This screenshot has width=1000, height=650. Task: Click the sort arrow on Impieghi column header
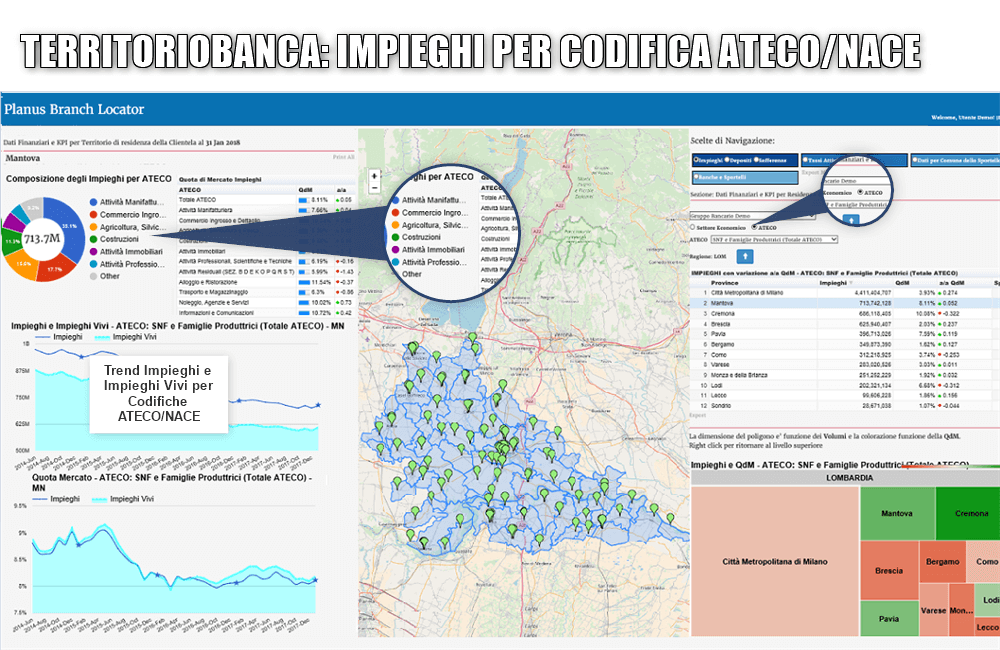pyautogui.click(x=851, y=283)
